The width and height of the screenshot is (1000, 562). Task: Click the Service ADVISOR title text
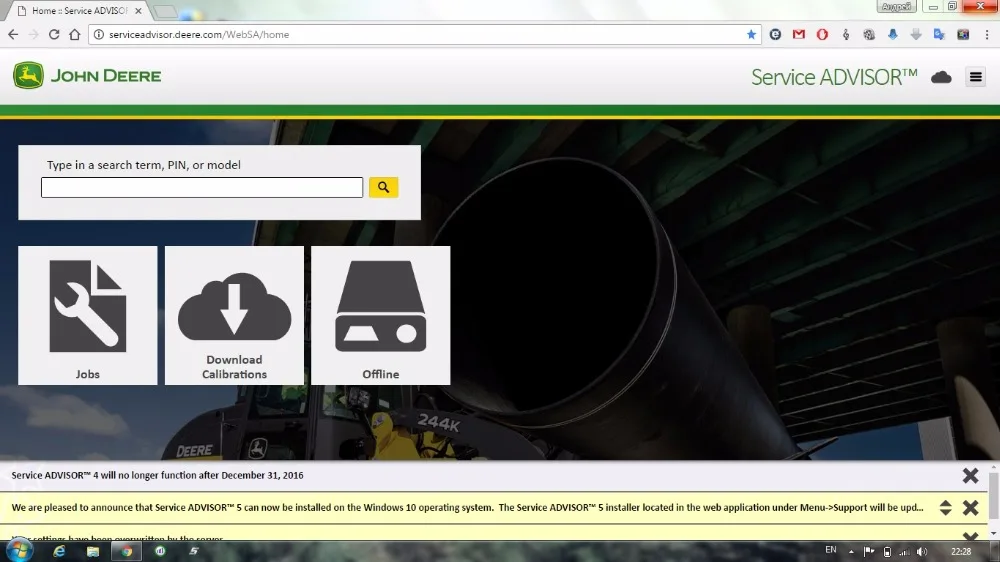click(834, 77)
